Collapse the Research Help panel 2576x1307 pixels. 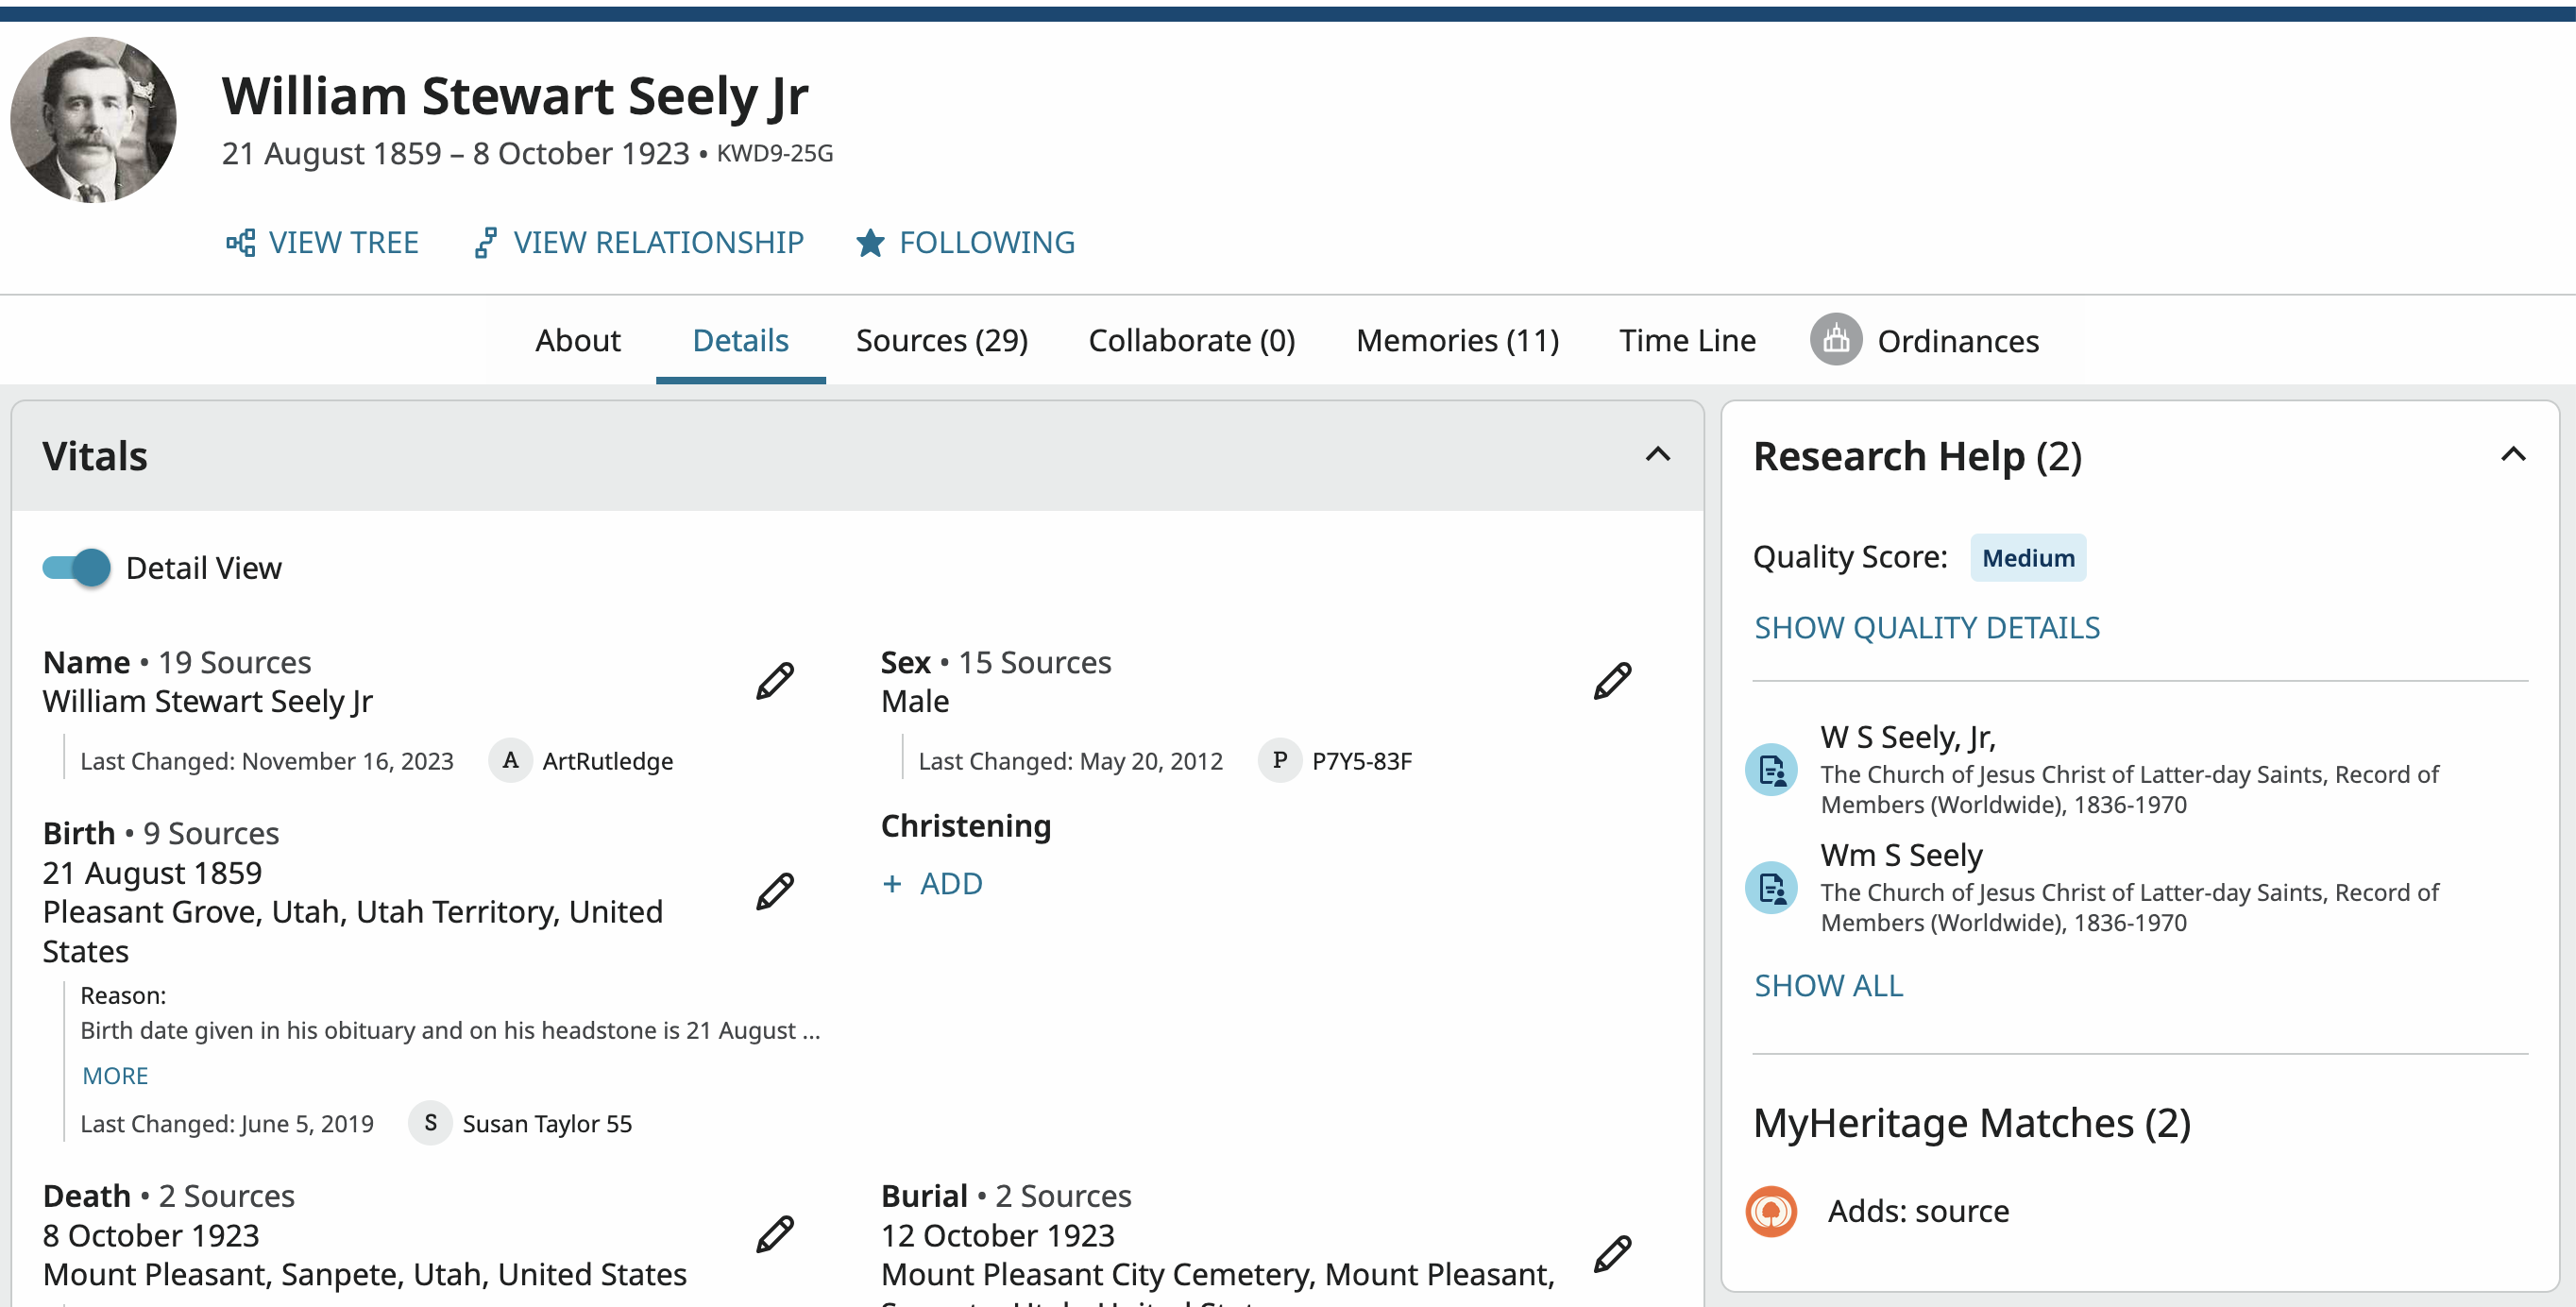[2512, 455]
